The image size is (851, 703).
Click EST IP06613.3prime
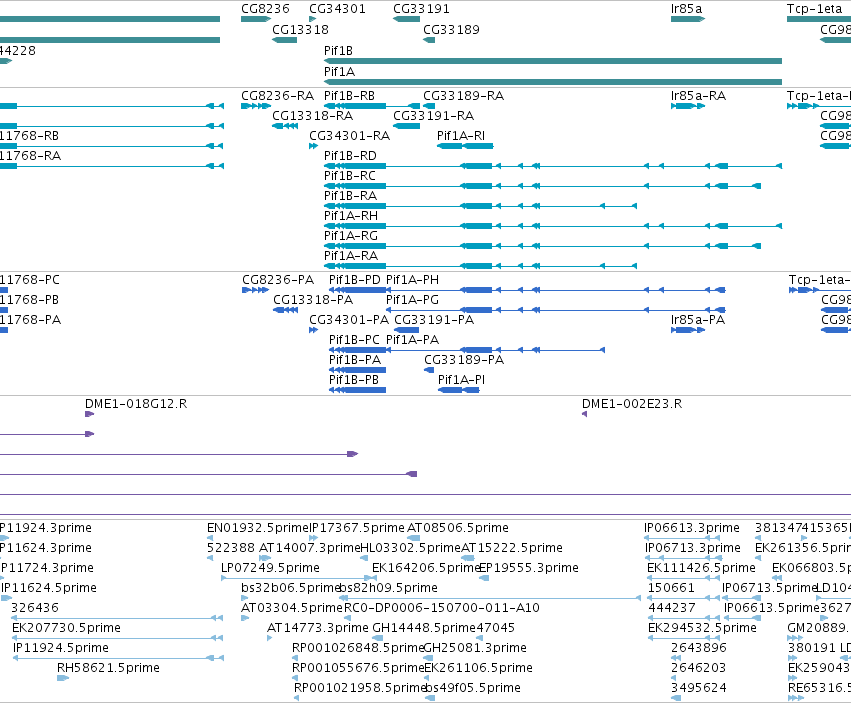tap(691, 528)
